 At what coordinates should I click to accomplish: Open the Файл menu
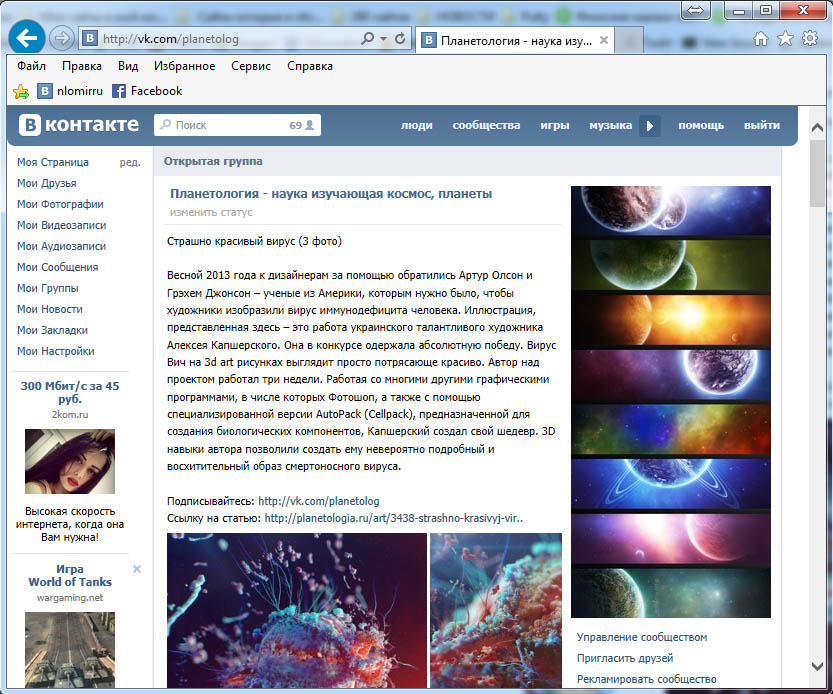pos(31,66)
